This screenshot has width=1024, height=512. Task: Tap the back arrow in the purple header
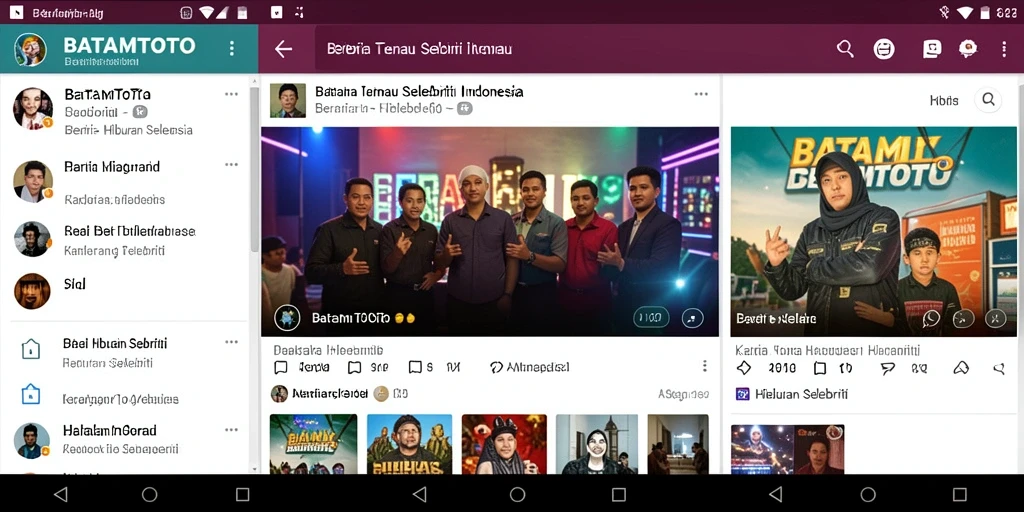pyautogui.click(x=283, y=49)
